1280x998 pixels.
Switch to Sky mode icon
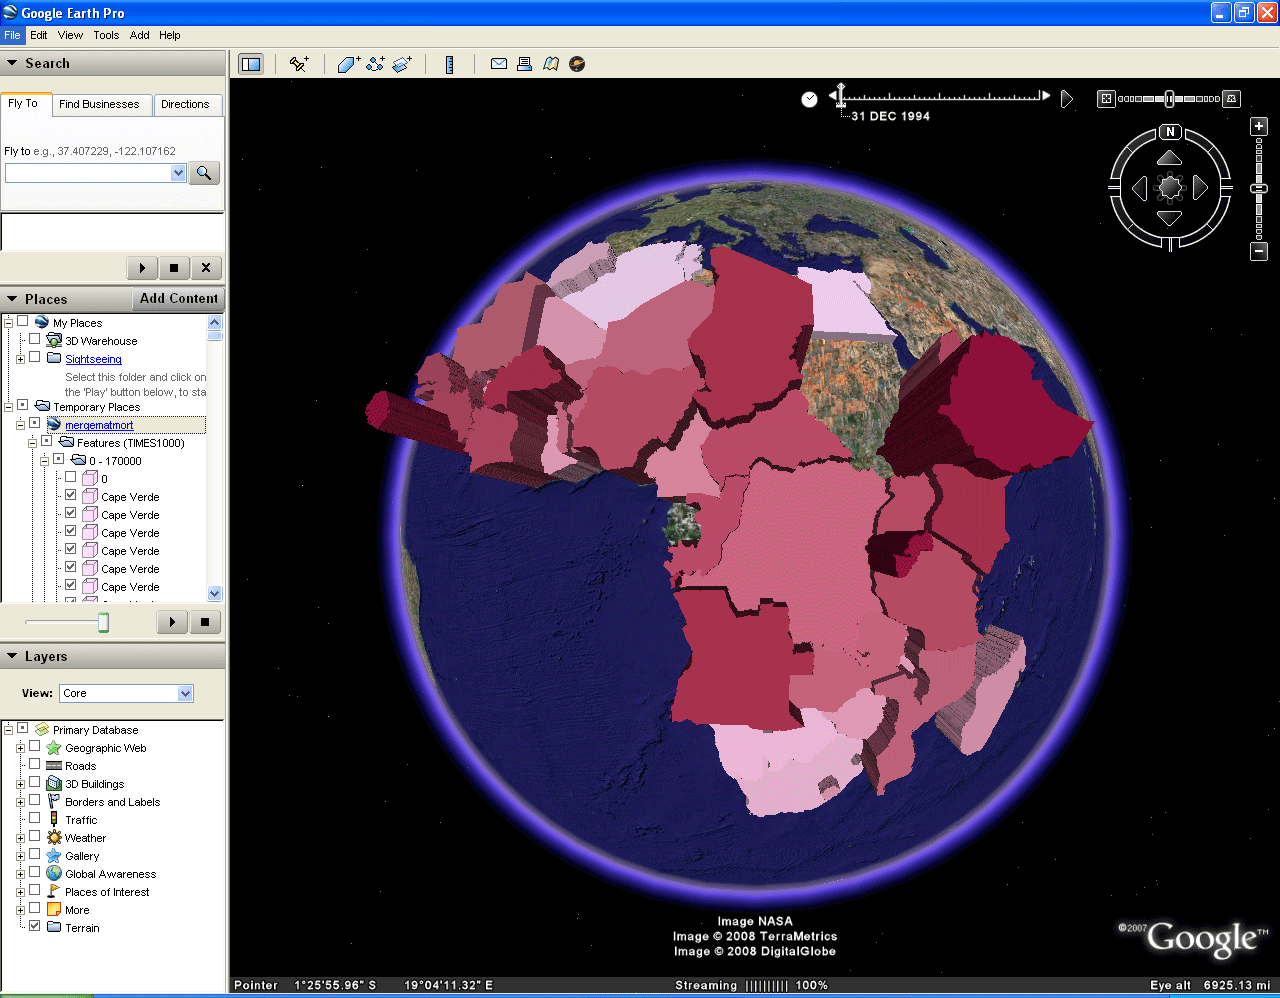[577, 64]
